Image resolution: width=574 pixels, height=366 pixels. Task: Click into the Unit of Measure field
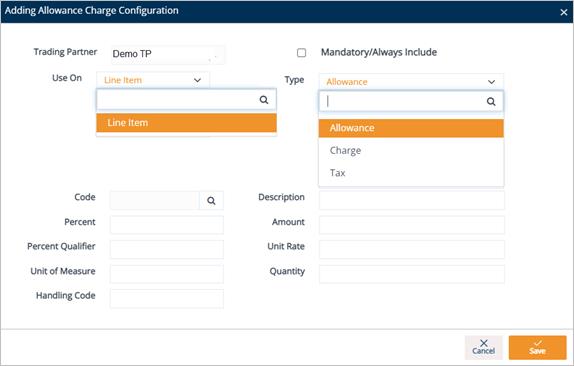[167, 274]
